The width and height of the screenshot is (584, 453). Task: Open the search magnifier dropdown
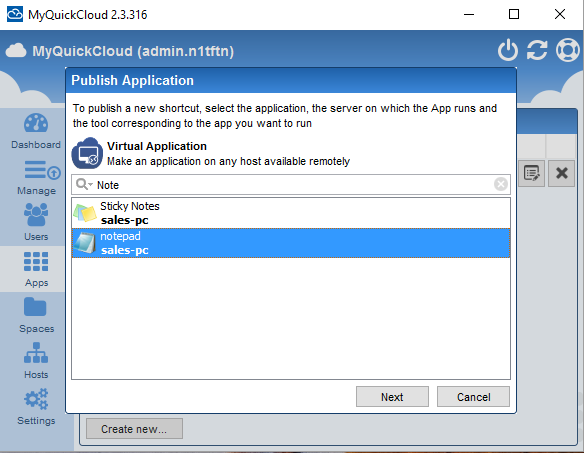tap(84, 184)
